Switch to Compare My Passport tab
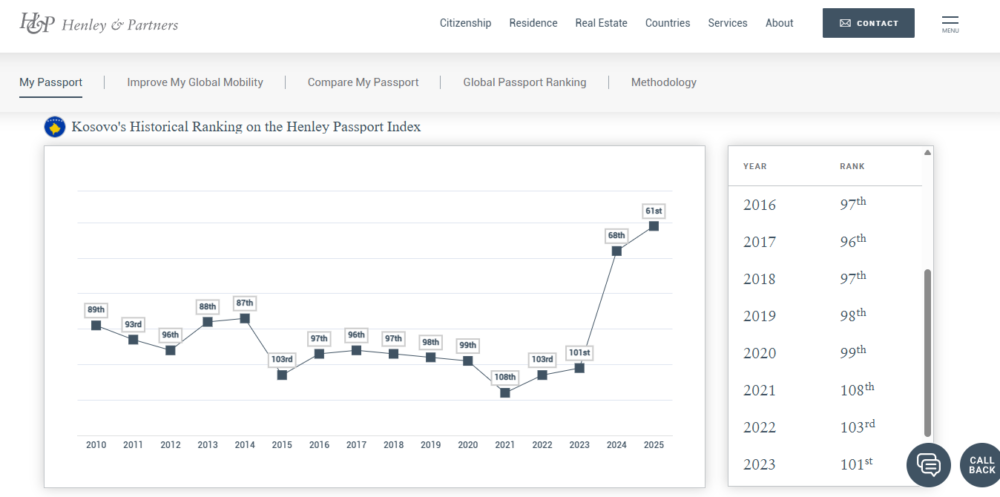The image size is (1000, 497). [x=363, y=82]
